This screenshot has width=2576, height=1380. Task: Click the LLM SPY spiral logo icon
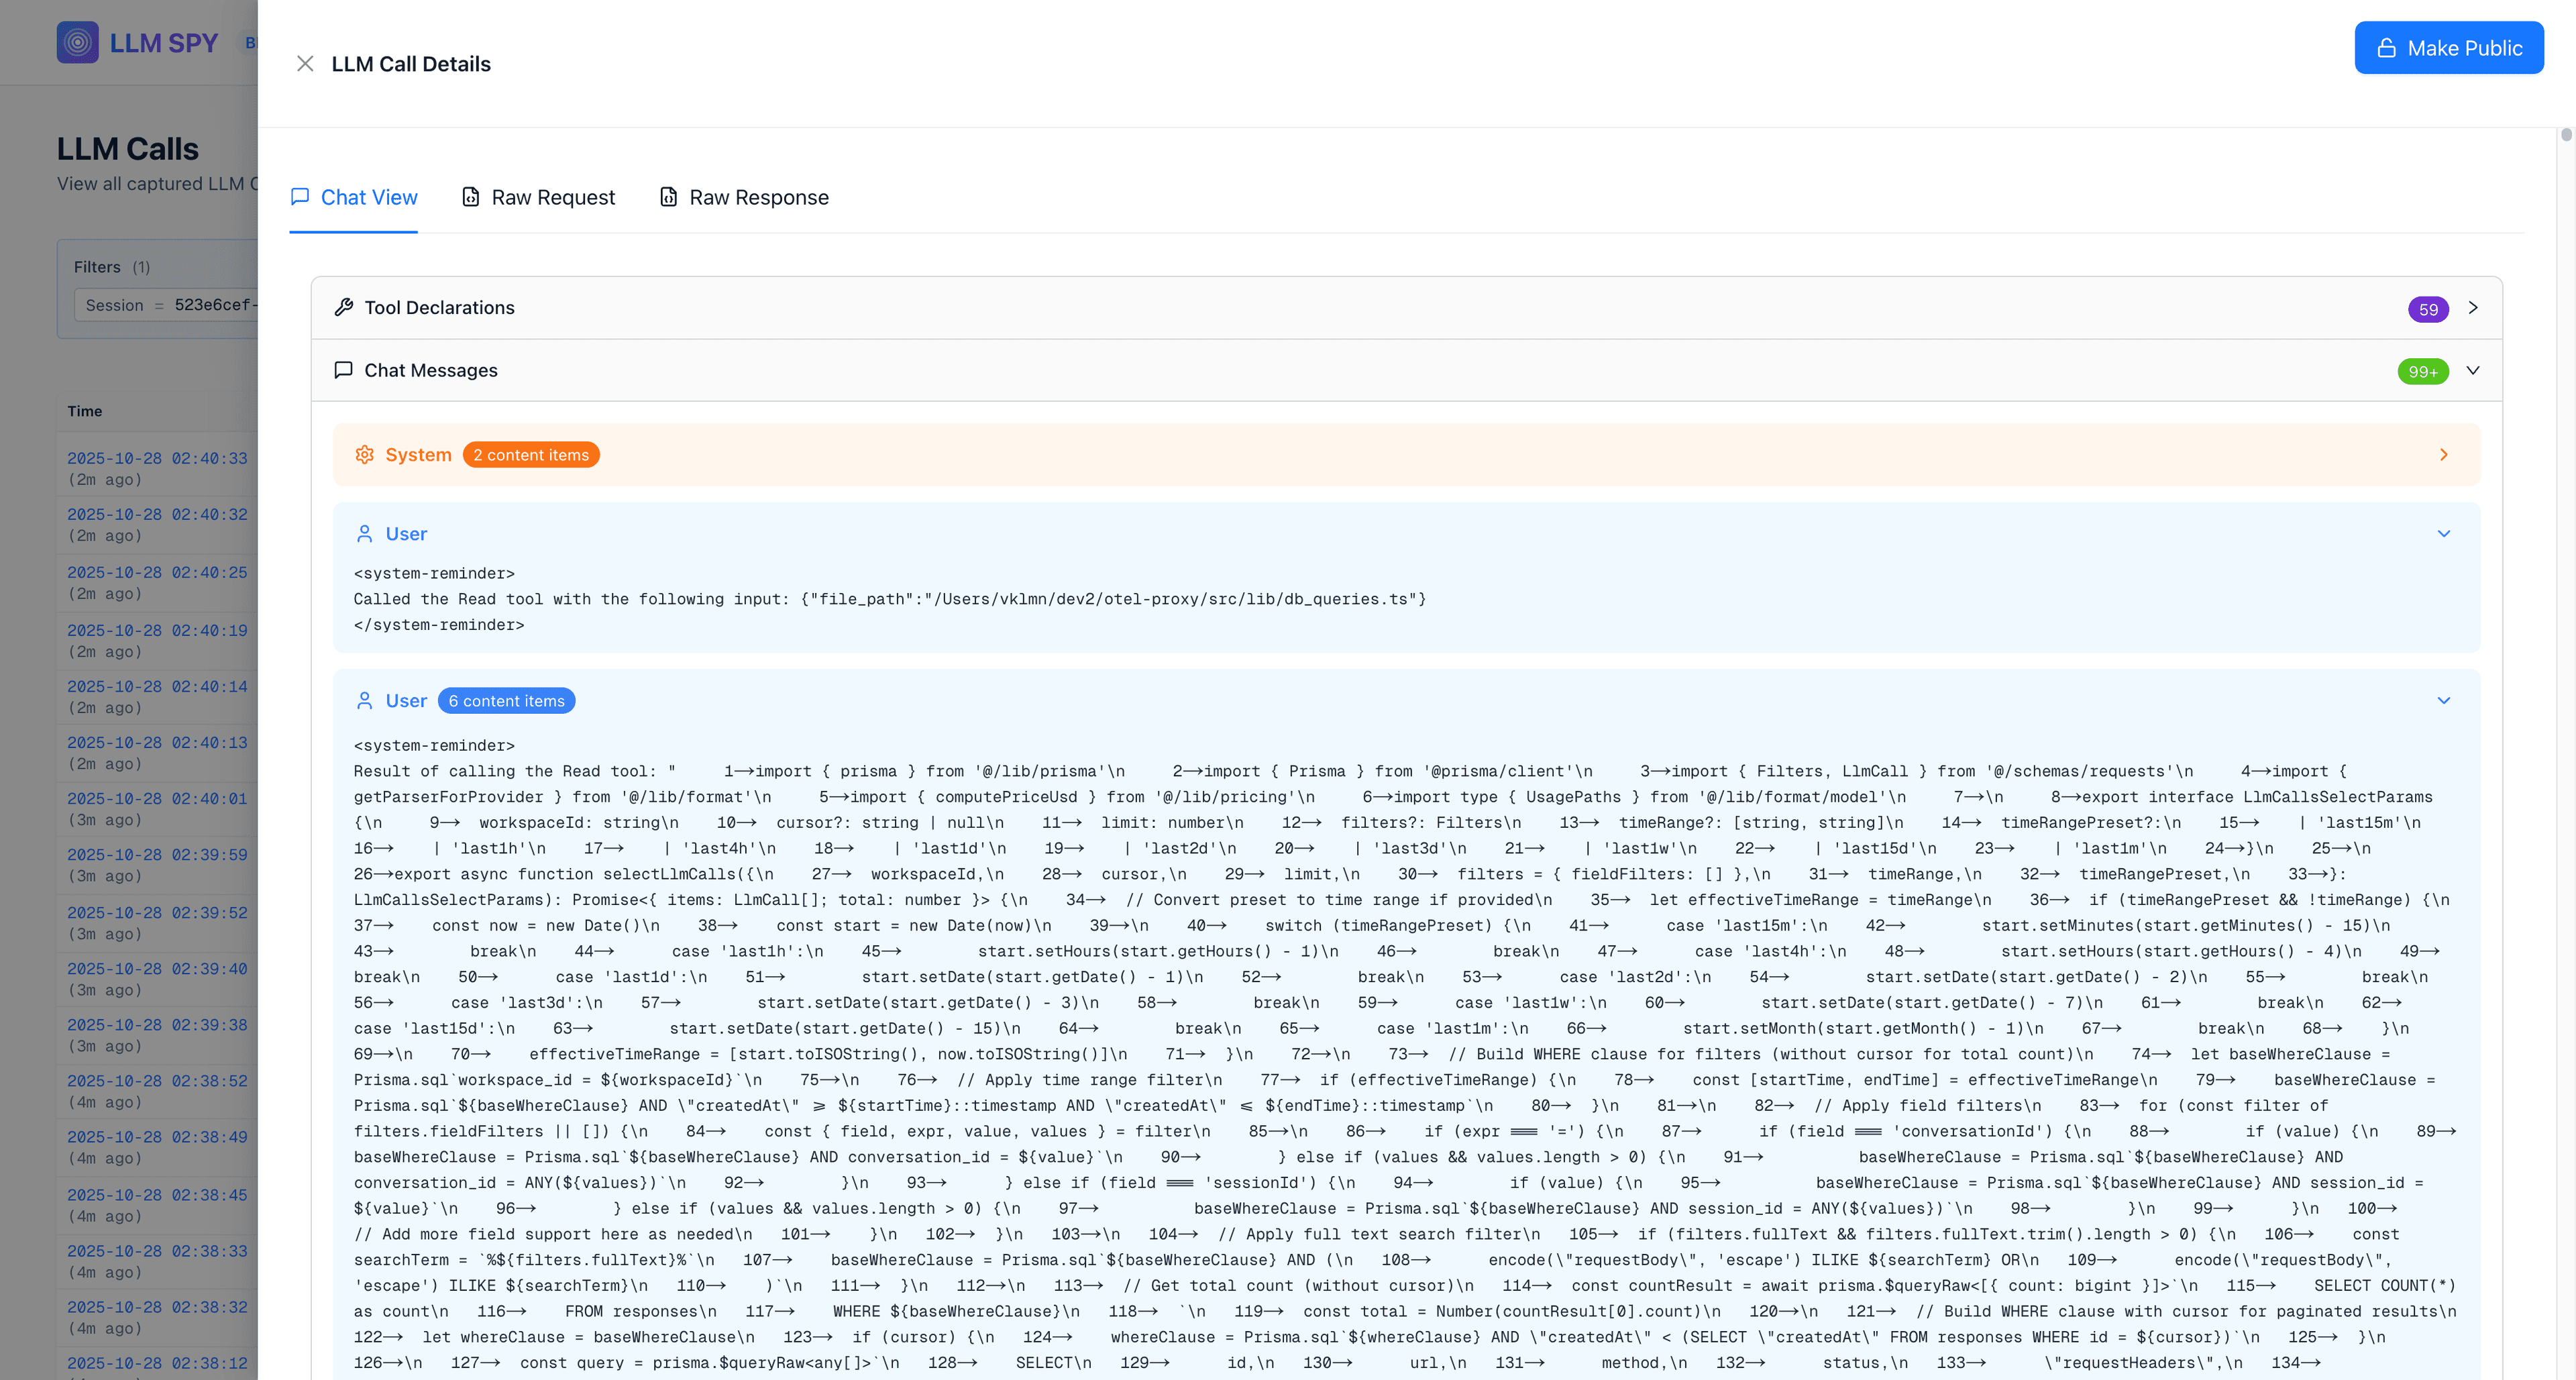[78, 42]
